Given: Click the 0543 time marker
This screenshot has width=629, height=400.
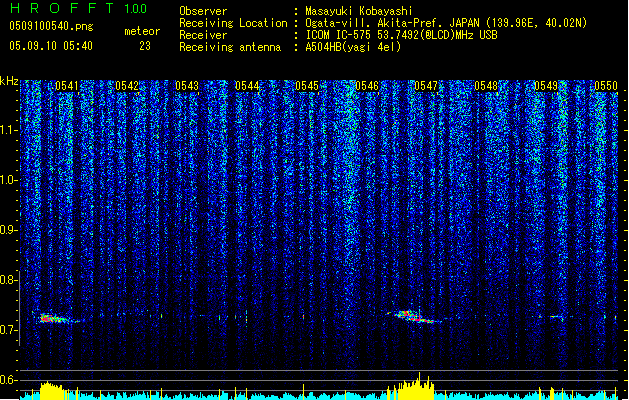Looking at the screenshot, I should pyautogui.click(x=187, y=86).
